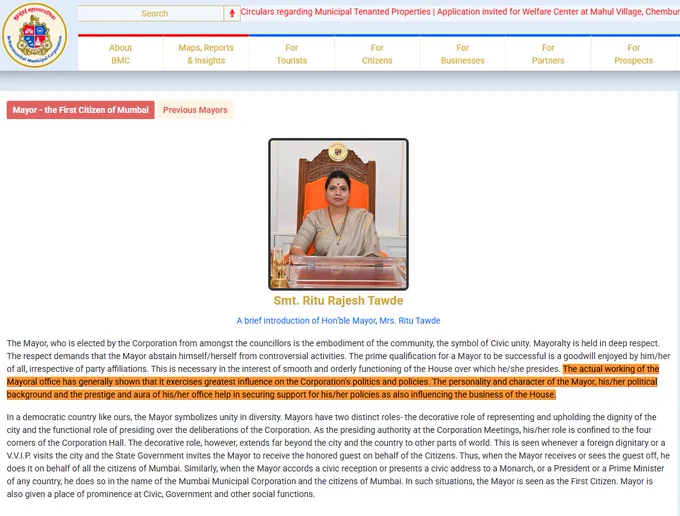Viewport: 680px width, 516px height.
Task: Click the microphone voice search icon
Action: (232, 13)
